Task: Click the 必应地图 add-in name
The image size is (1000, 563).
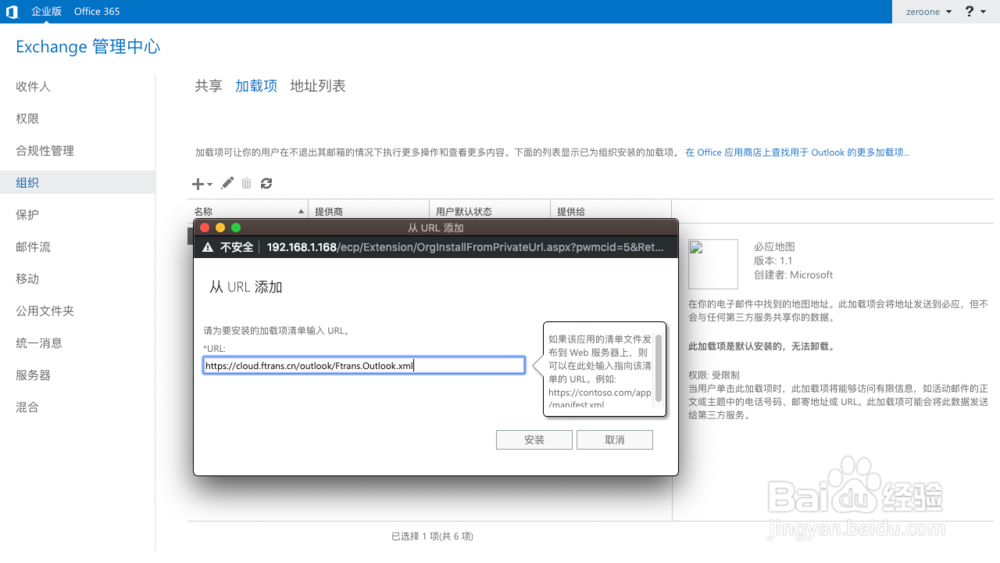Action: (x=774, y=247)
